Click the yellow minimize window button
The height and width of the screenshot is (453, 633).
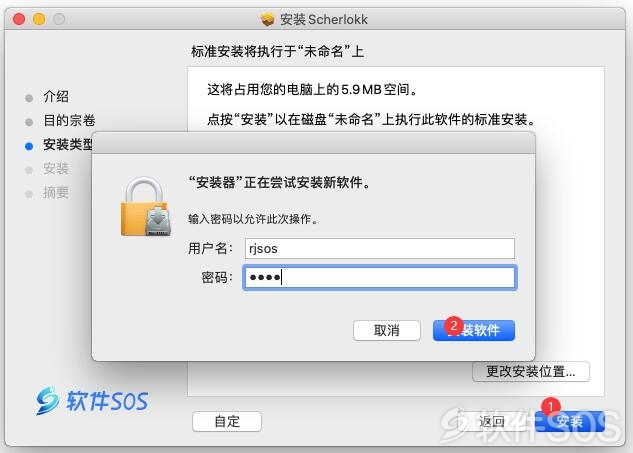39,19
